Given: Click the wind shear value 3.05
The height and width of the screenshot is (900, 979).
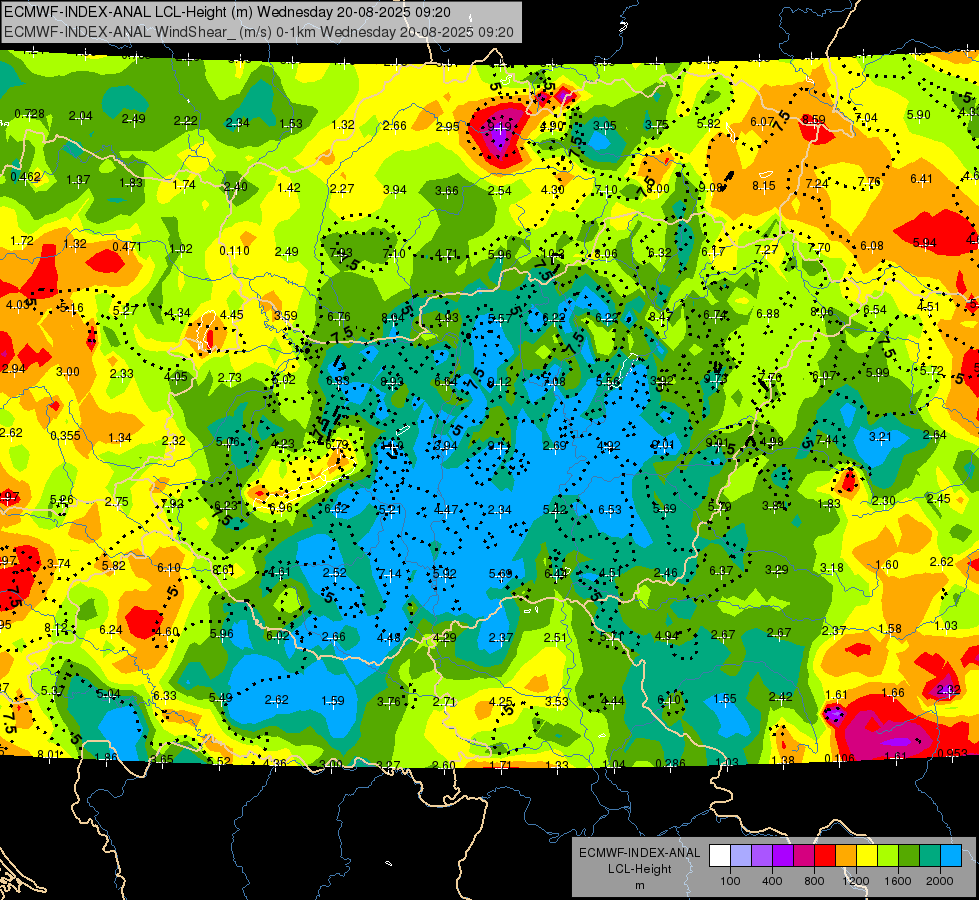Looking at the screenshot, I should point(604,126).
